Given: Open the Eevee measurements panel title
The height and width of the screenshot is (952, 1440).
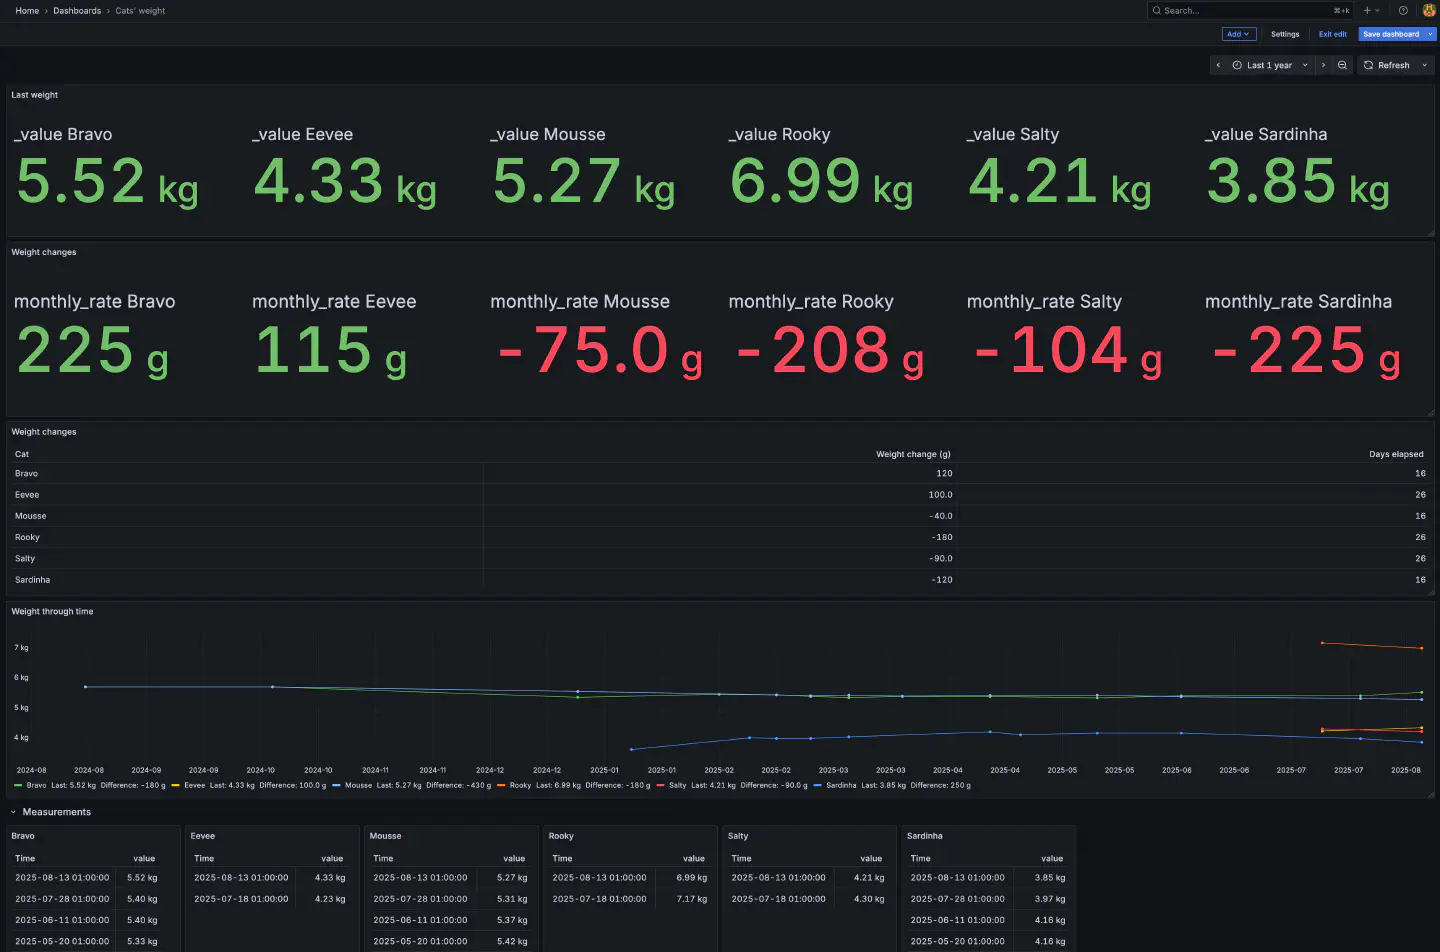Looking at the screenshot, I should click(203, 836).
